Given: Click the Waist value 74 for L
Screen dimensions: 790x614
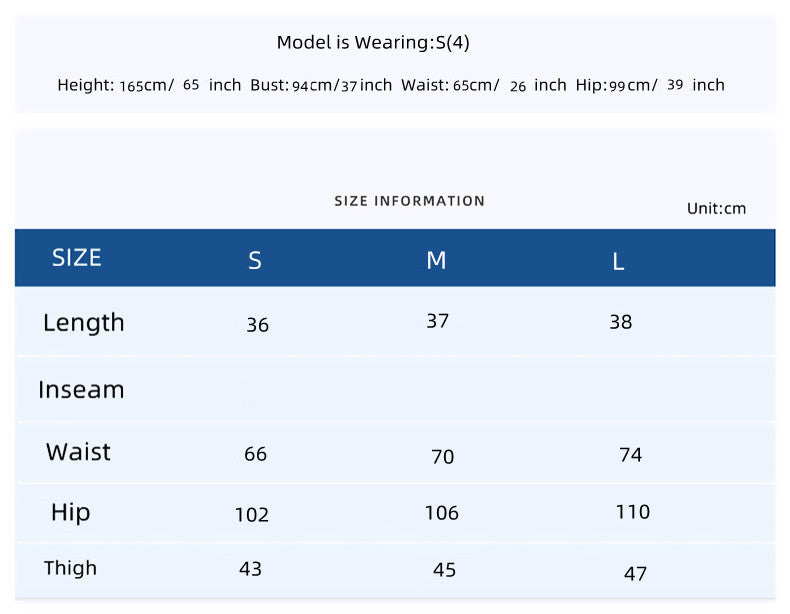Looking at the screenshot, I should (x=631, y=455).
